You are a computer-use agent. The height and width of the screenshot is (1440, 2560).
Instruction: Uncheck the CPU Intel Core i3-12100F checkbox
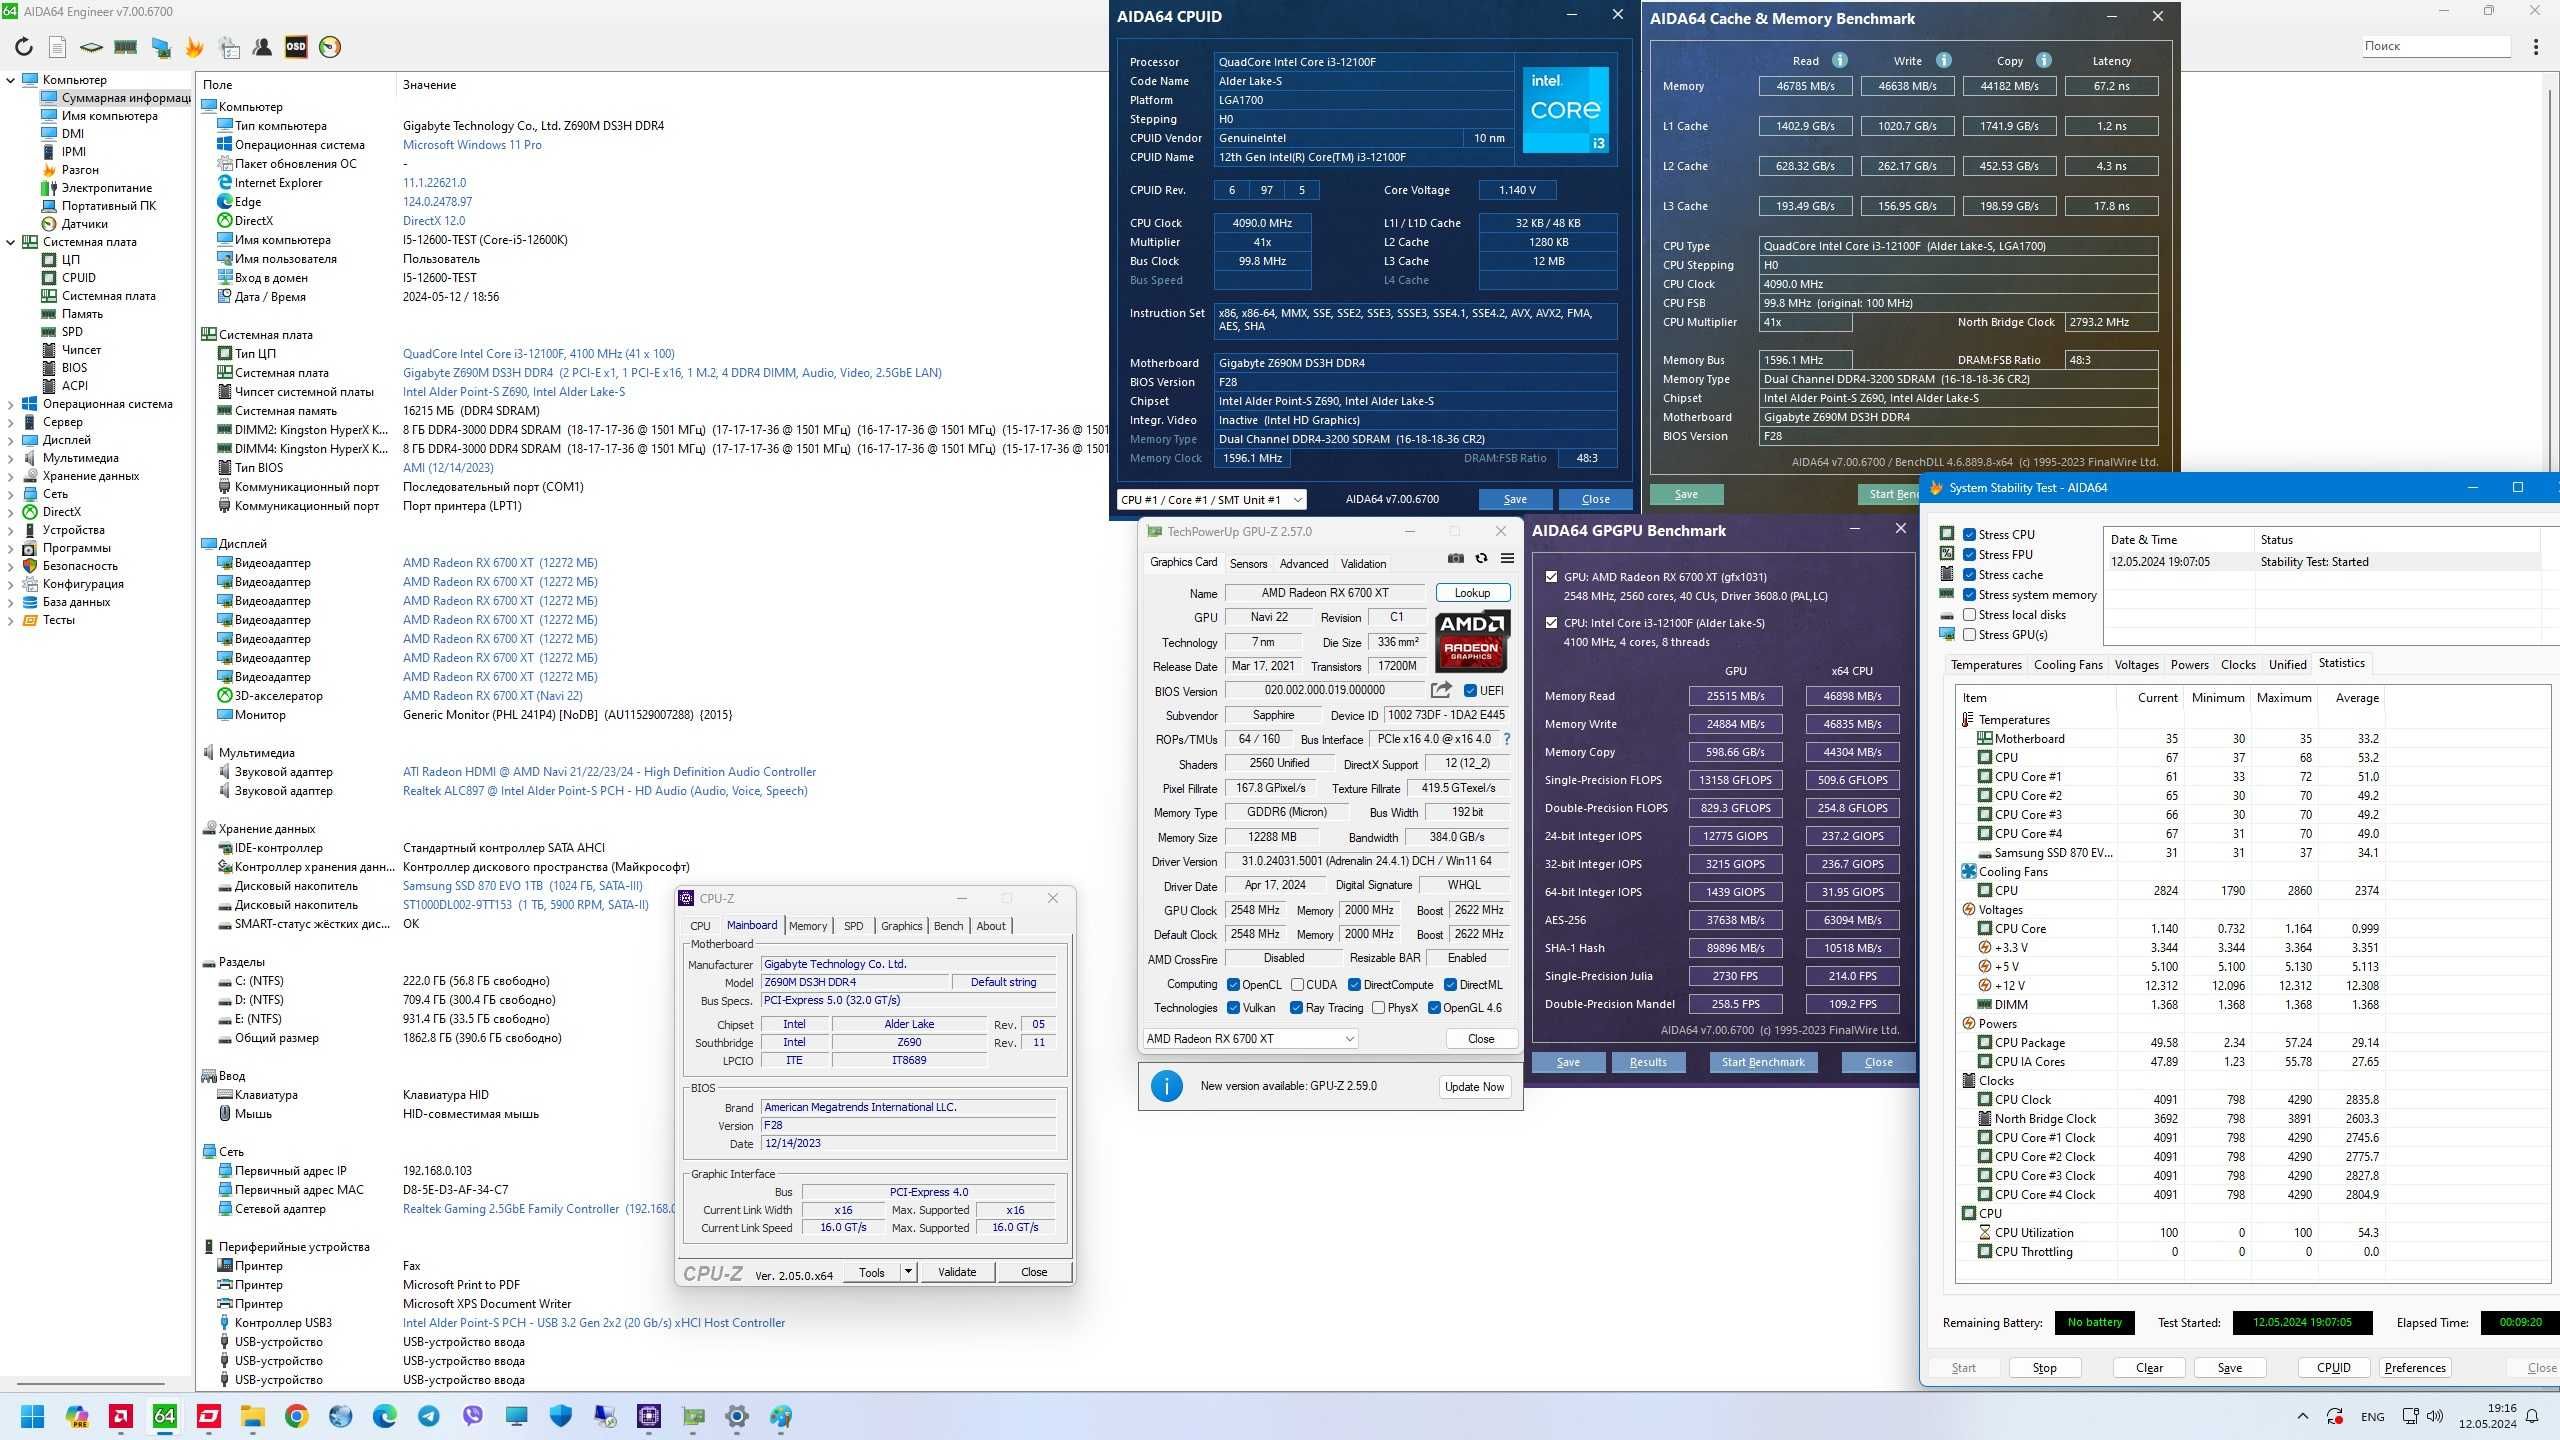coord(1551,623)
